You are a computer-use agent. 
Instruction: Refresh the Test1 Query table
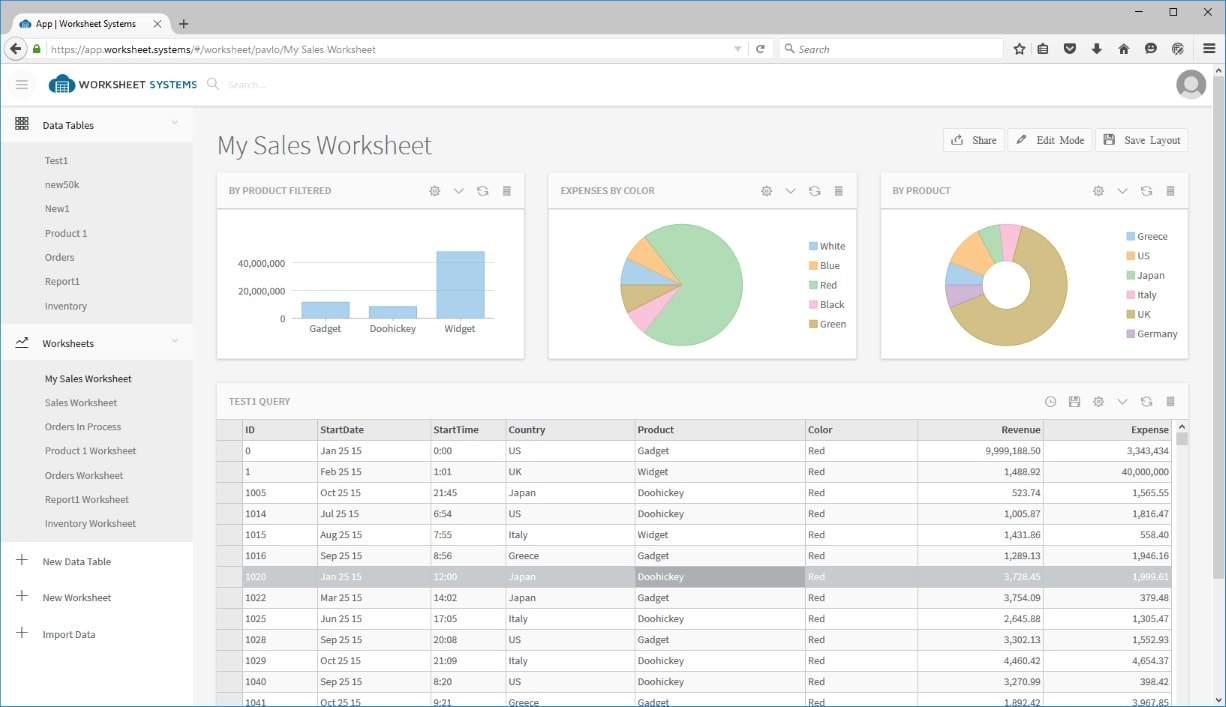[1146, 402]
